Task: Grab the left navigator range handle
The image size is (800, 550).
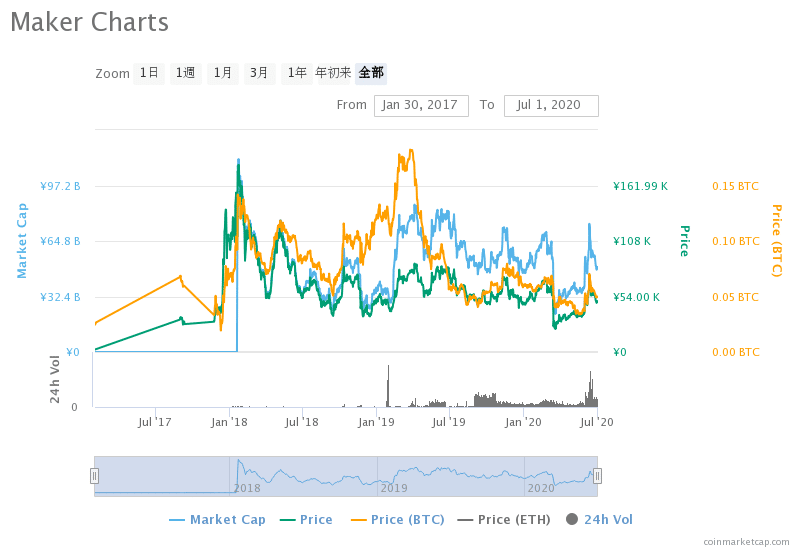Action: [94, 476]
